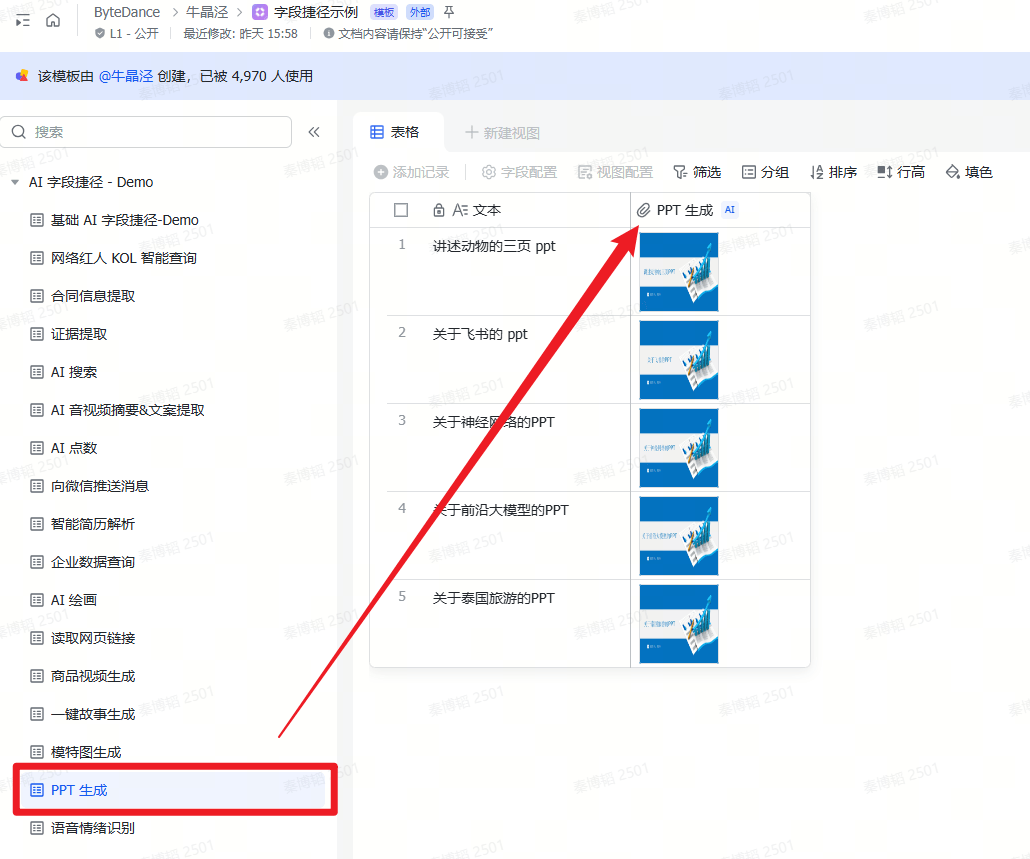Click the L1 - 公开 shield icon
The width and height of the screenshot is (1030, 859).
click(100, 33)
